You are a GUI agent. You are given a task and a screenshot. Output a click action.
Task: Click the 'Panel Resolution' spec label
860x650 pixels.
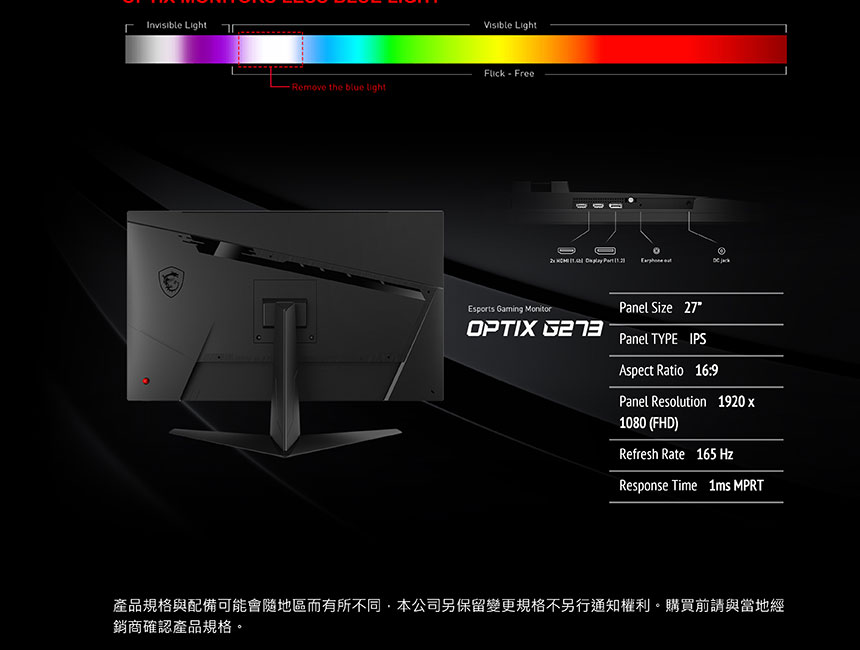(663, 402)
